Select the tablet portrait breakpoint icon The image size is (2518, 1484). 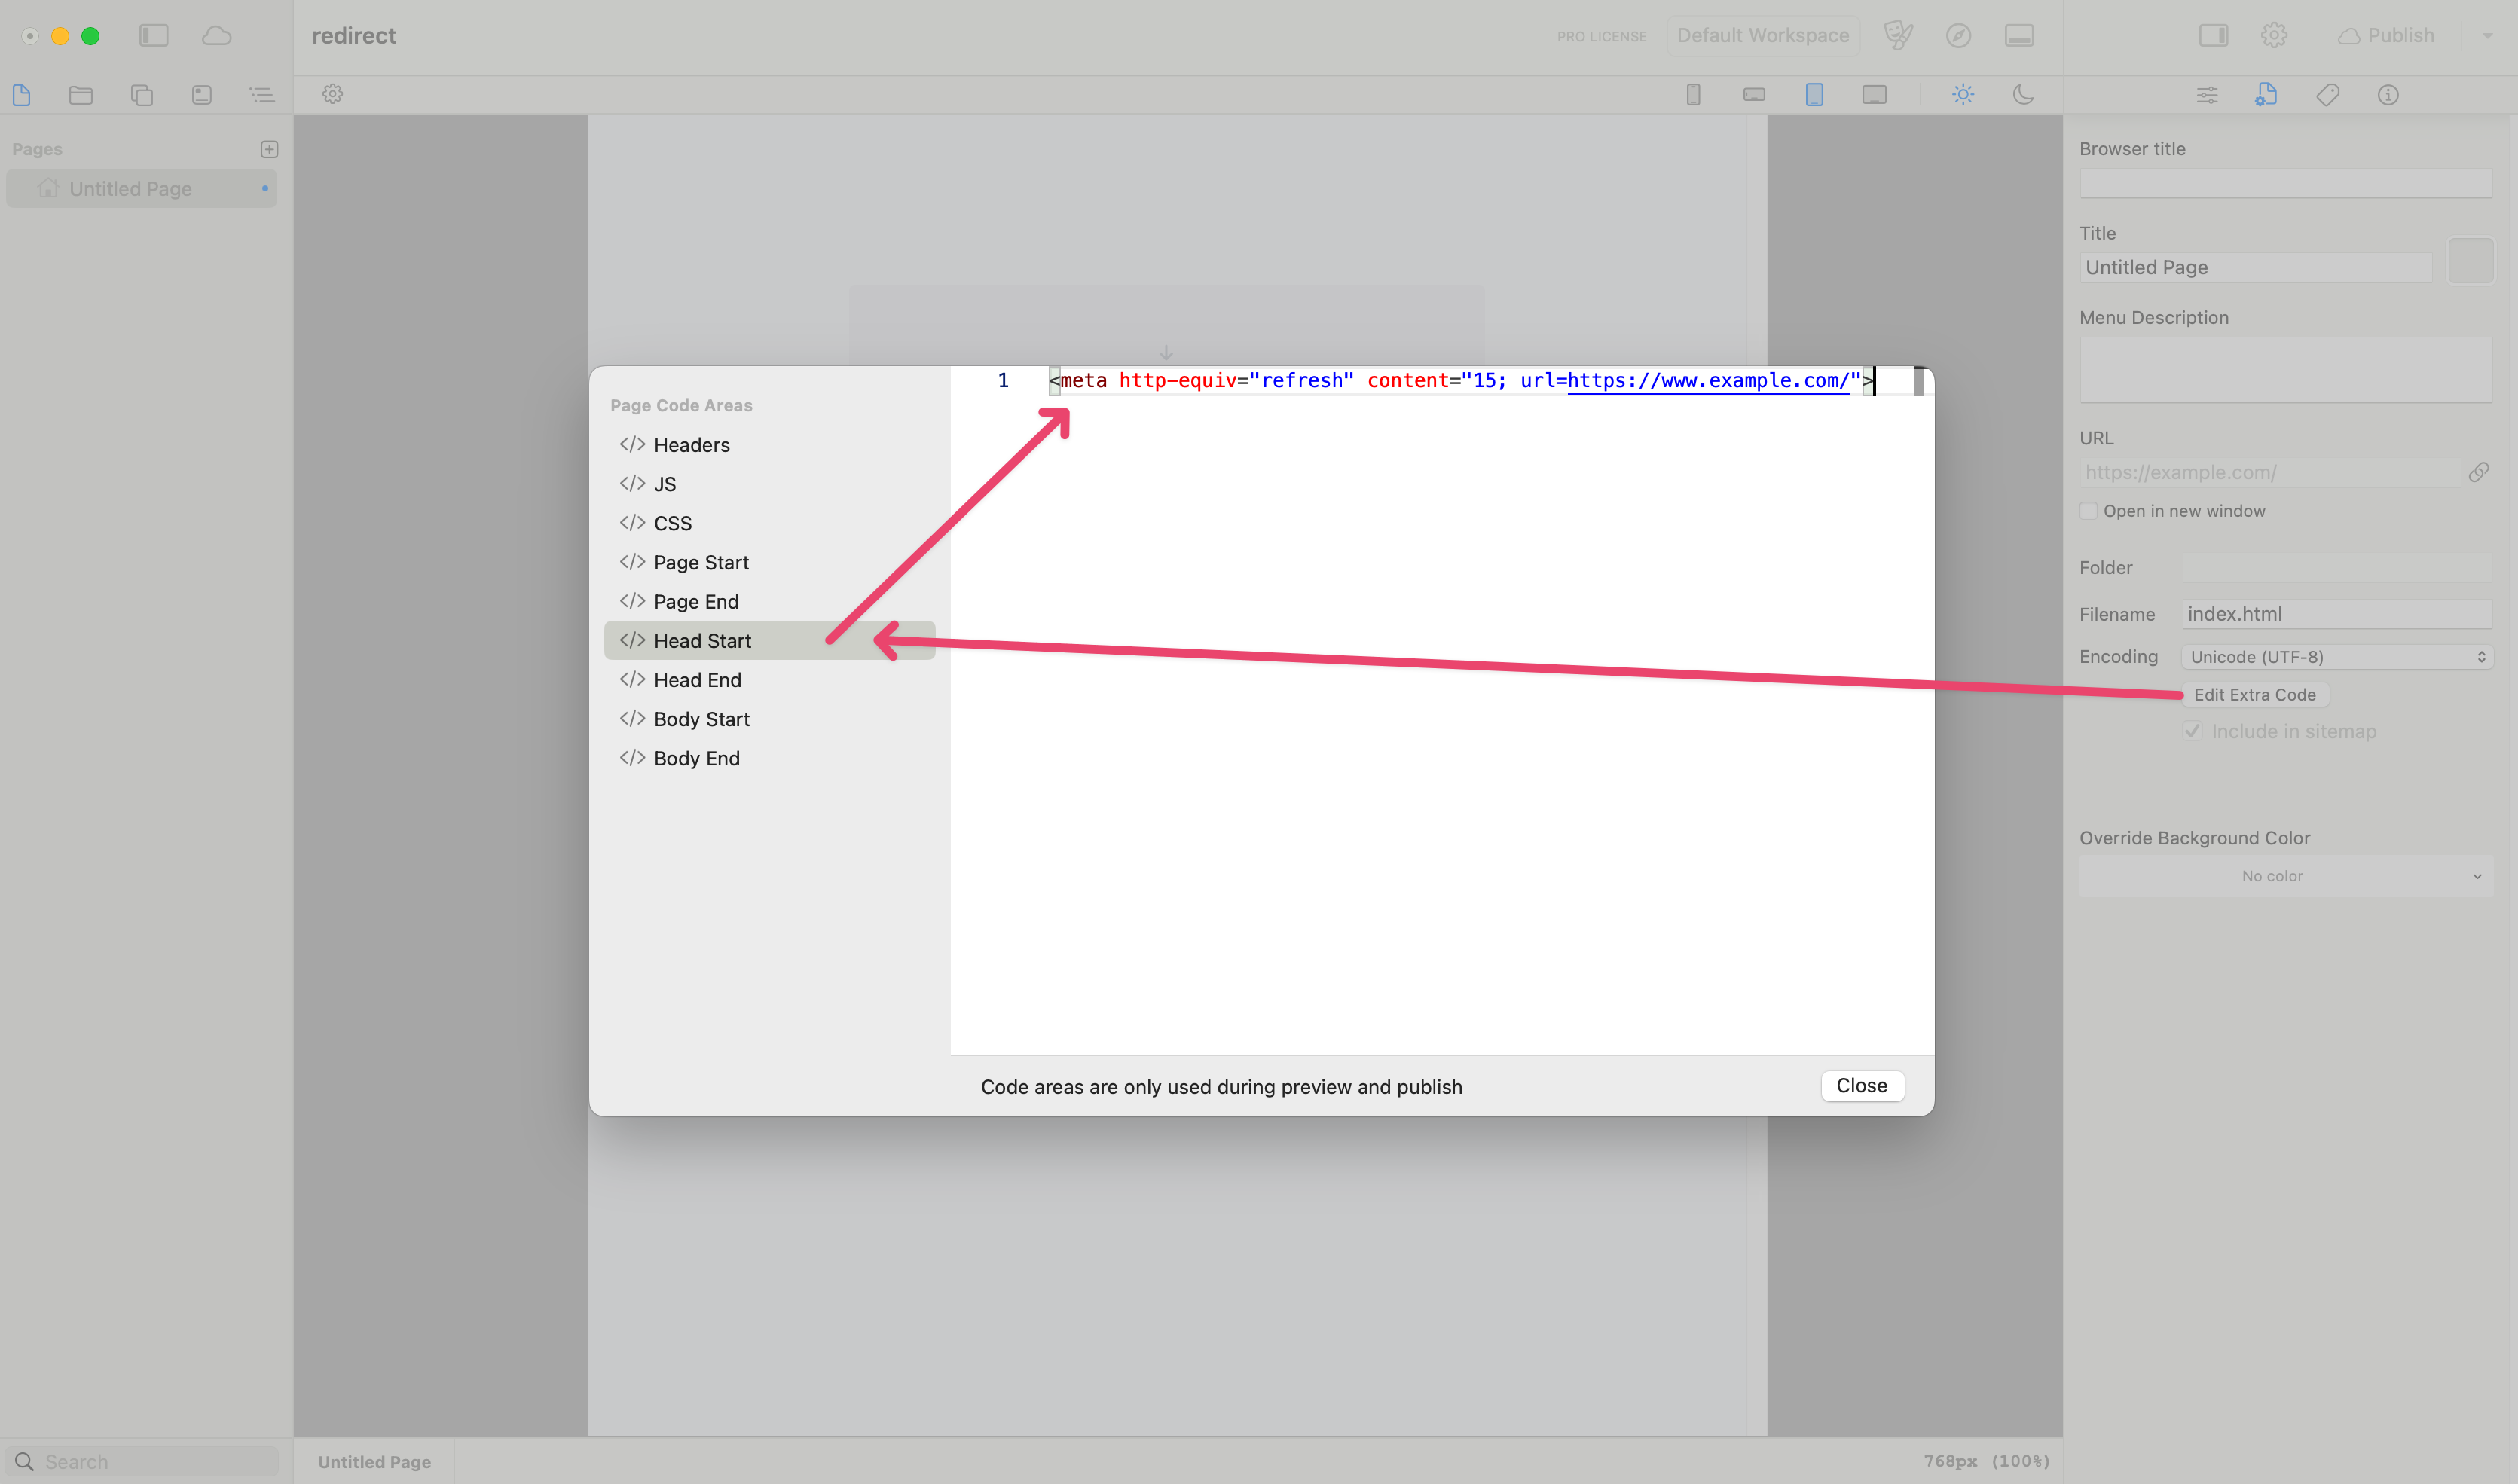point(1814,95)
